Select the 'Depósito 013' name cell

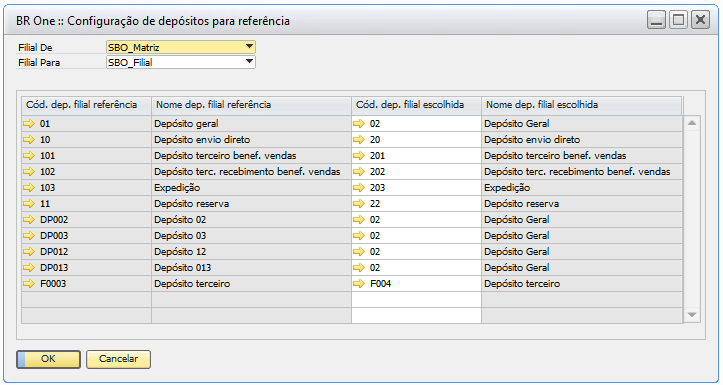(x=251, y=267)
